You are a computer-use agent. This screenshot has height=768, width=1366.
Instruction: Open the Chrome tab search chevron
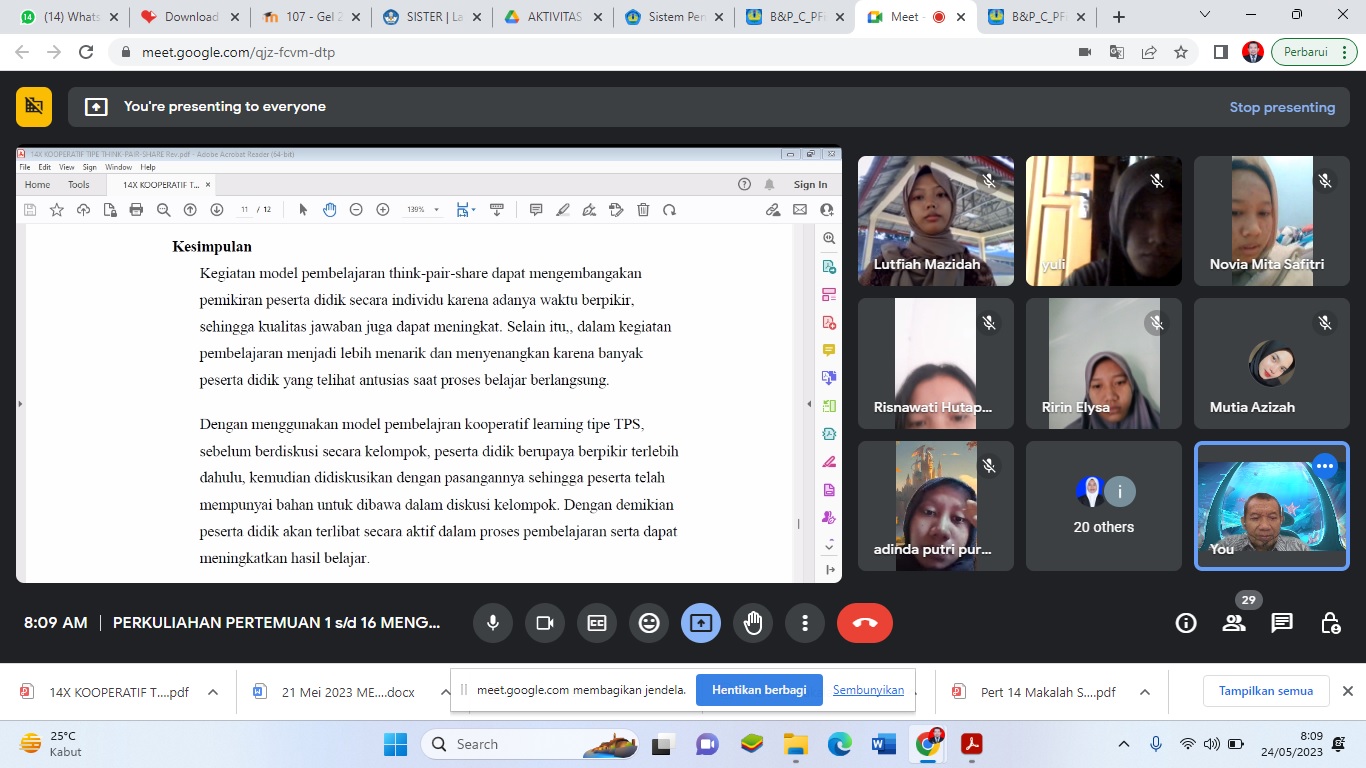[1205, 16]
